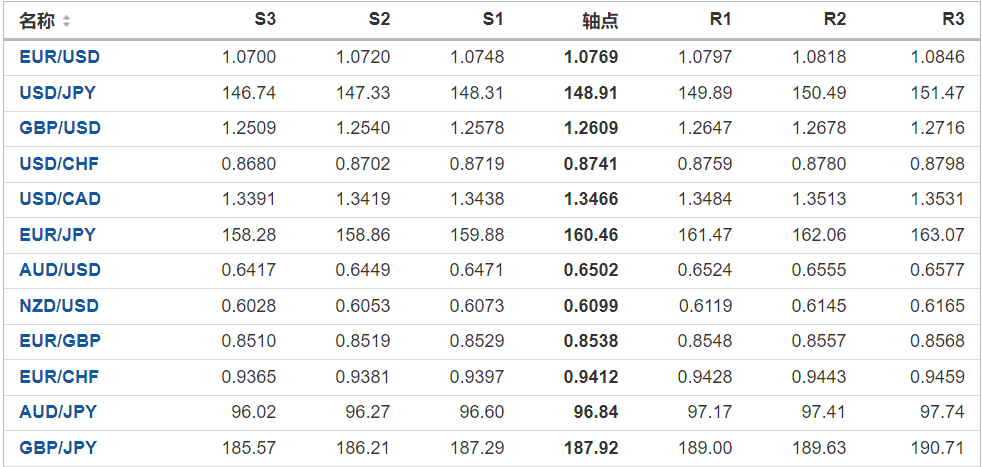
Task: Click the R3 column header
Action: tap(953, 19)
